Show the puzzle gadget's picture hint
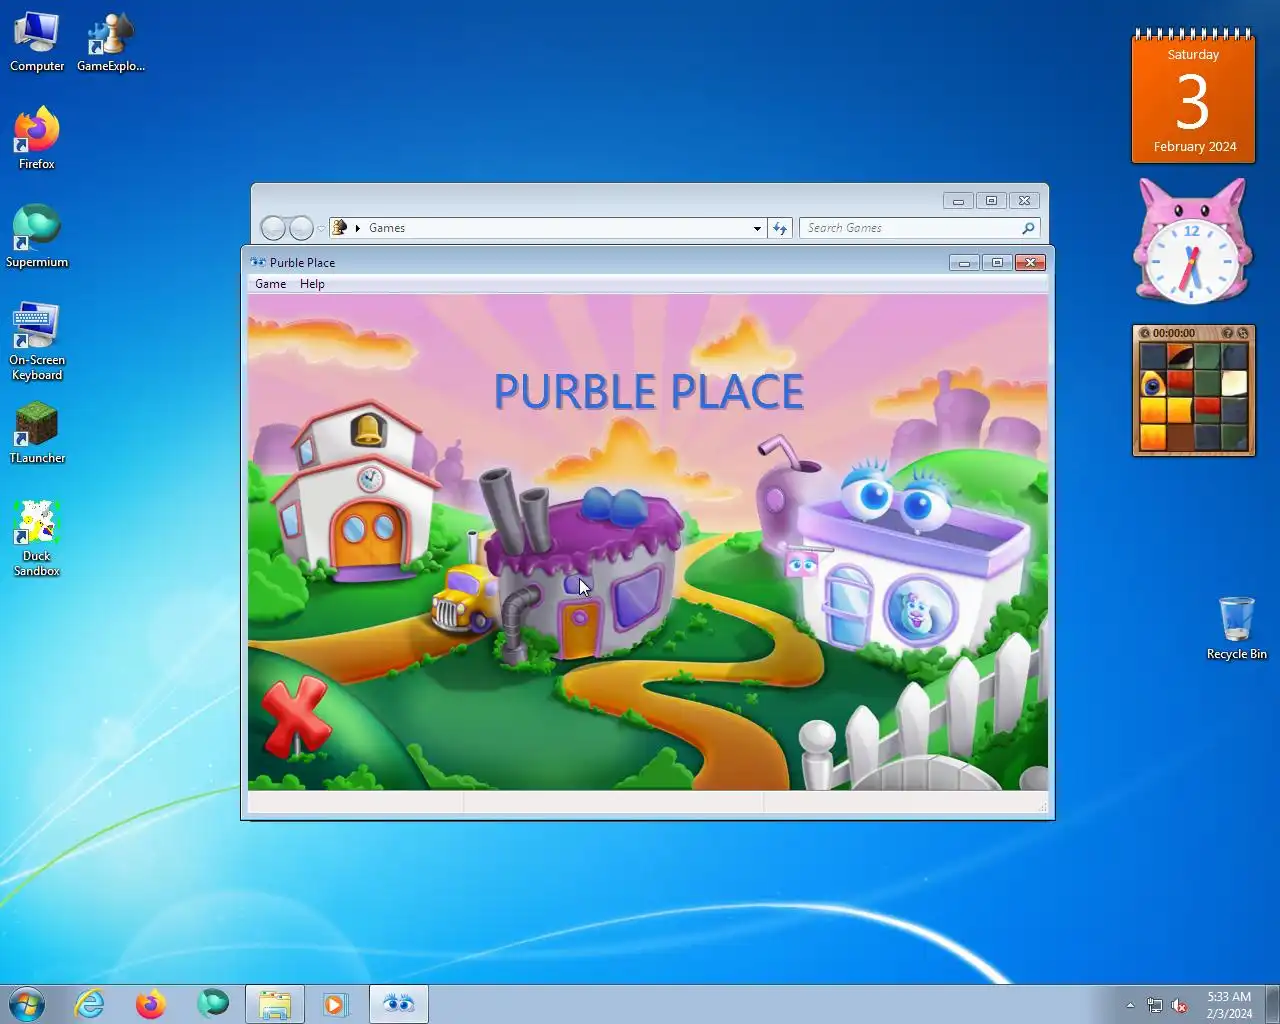Image resolution: width=1280 pixels, height=1024 pixels. coord(1227,333)
